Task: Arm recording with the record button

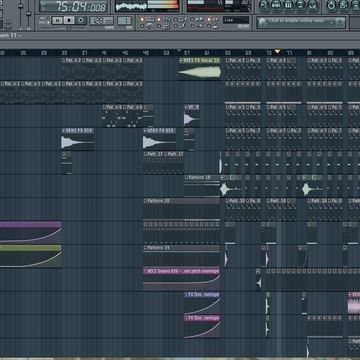Action: coord(81,20)
